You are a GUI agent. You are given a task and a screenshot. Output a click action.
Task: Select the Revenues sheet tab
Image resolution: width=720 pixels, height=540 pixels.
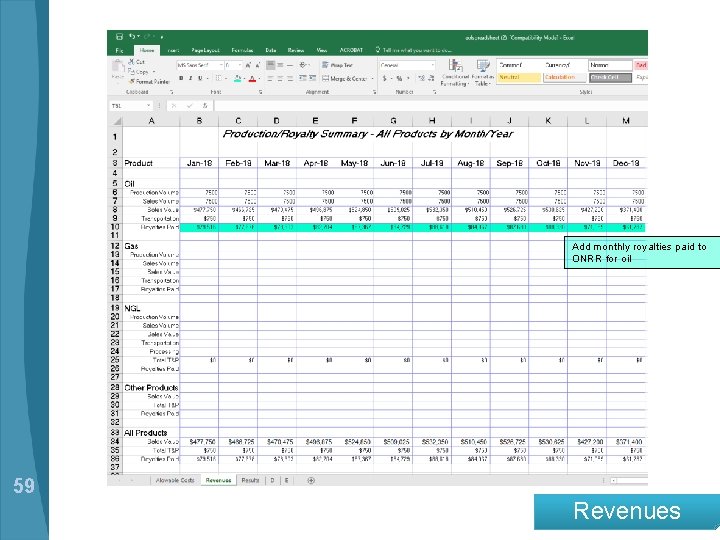click(219, 480)
